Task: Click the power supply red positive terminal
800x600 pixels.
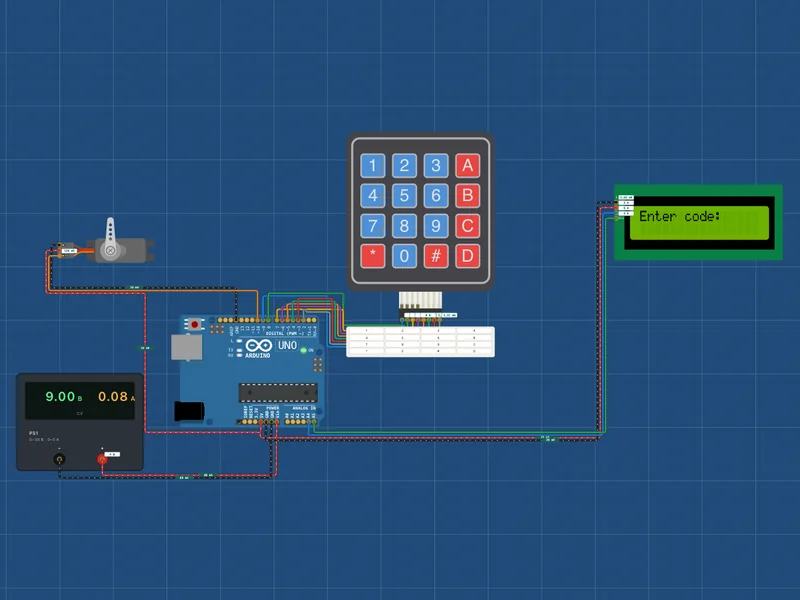Action: coord(102,460)
